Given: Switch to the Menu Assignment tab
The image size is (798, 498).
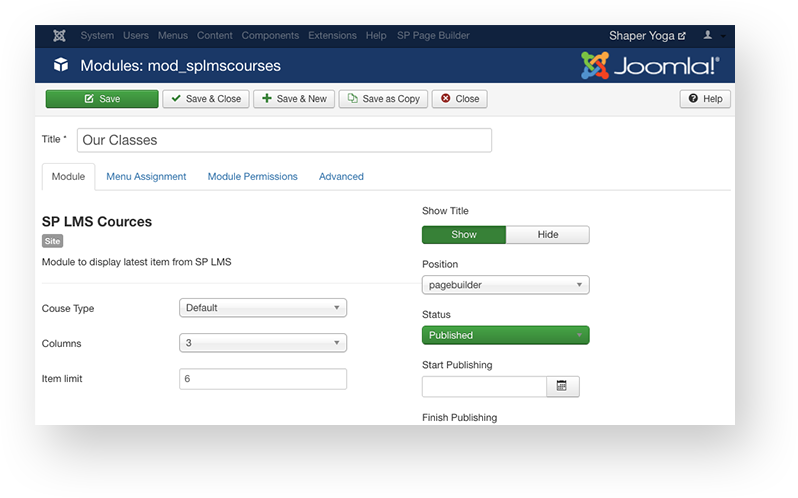Looking at the screenshot, I should [146, 176].
